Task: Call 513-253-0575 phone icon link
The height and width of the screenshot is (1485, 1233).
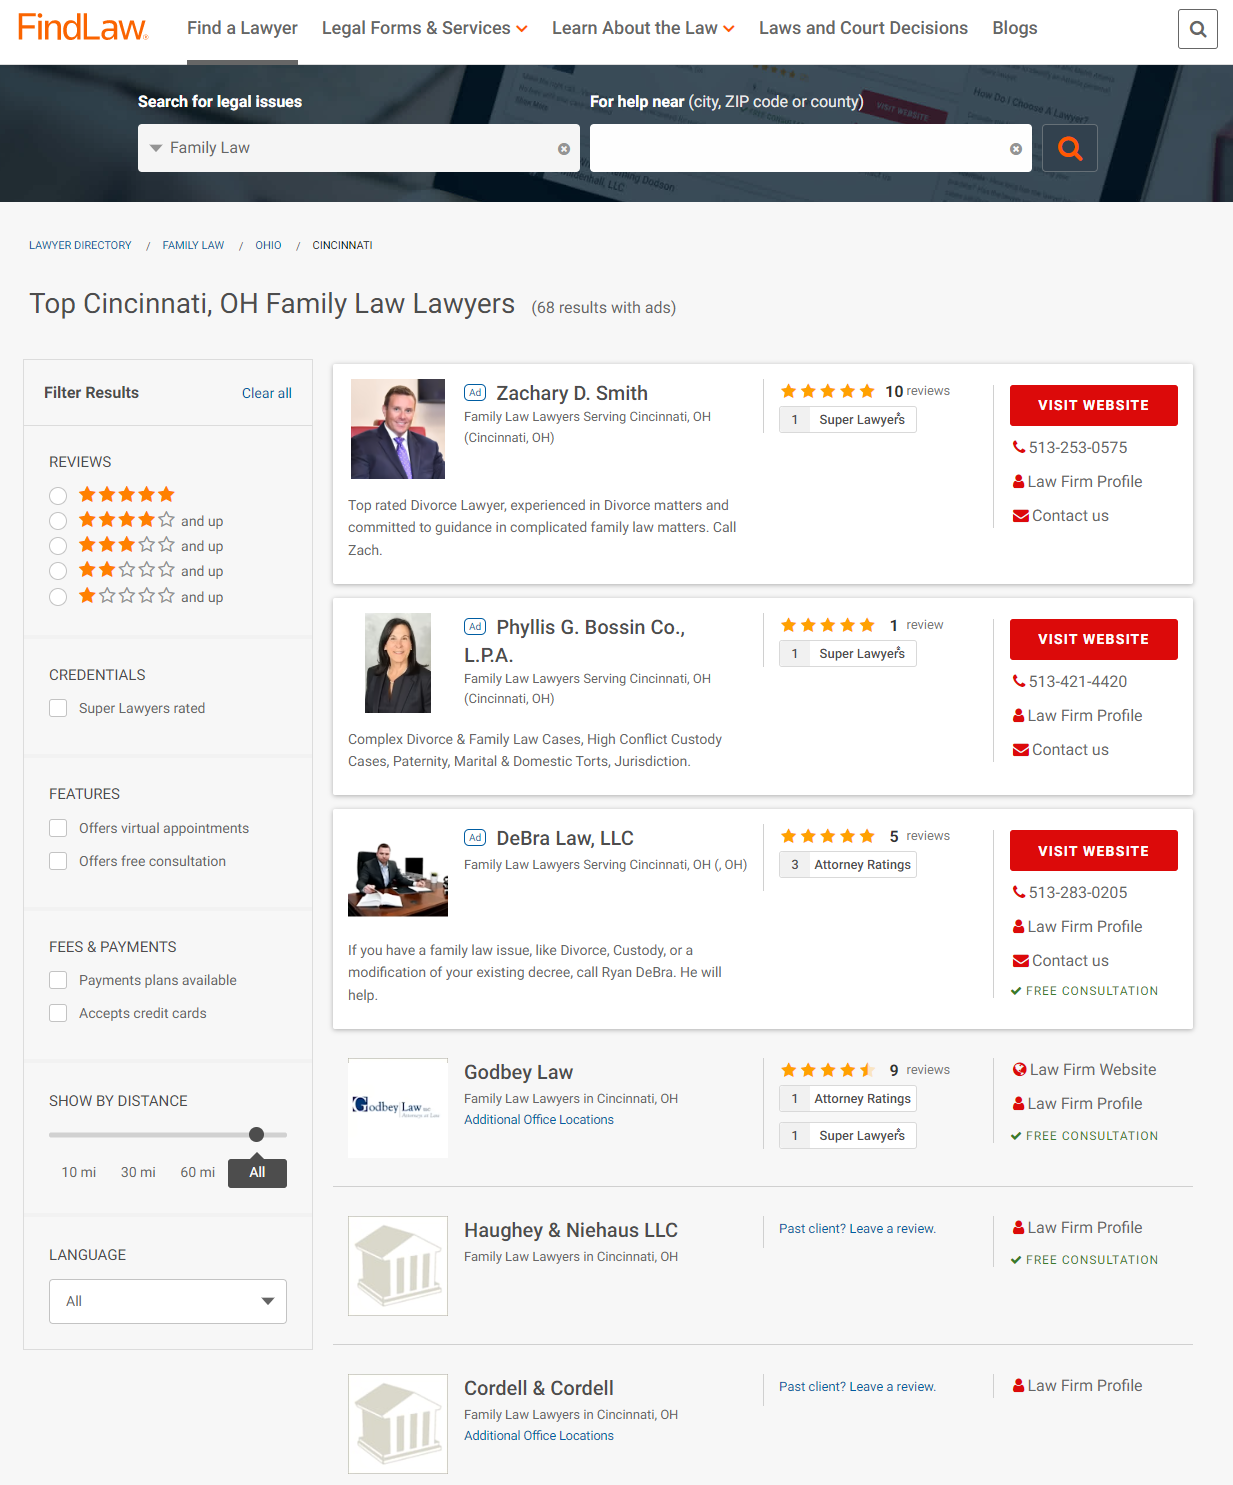Action: 1069,448
